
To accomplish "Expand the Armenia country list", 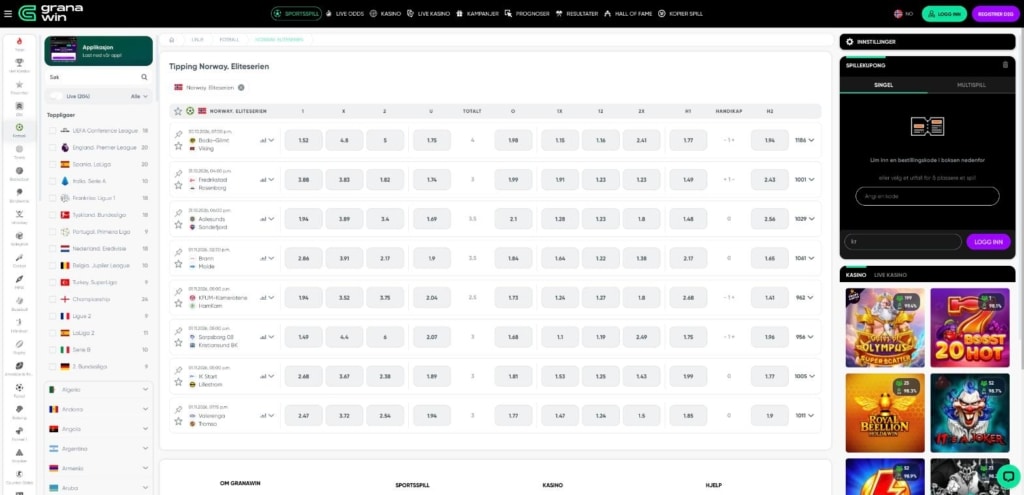I will click(99, 468).
